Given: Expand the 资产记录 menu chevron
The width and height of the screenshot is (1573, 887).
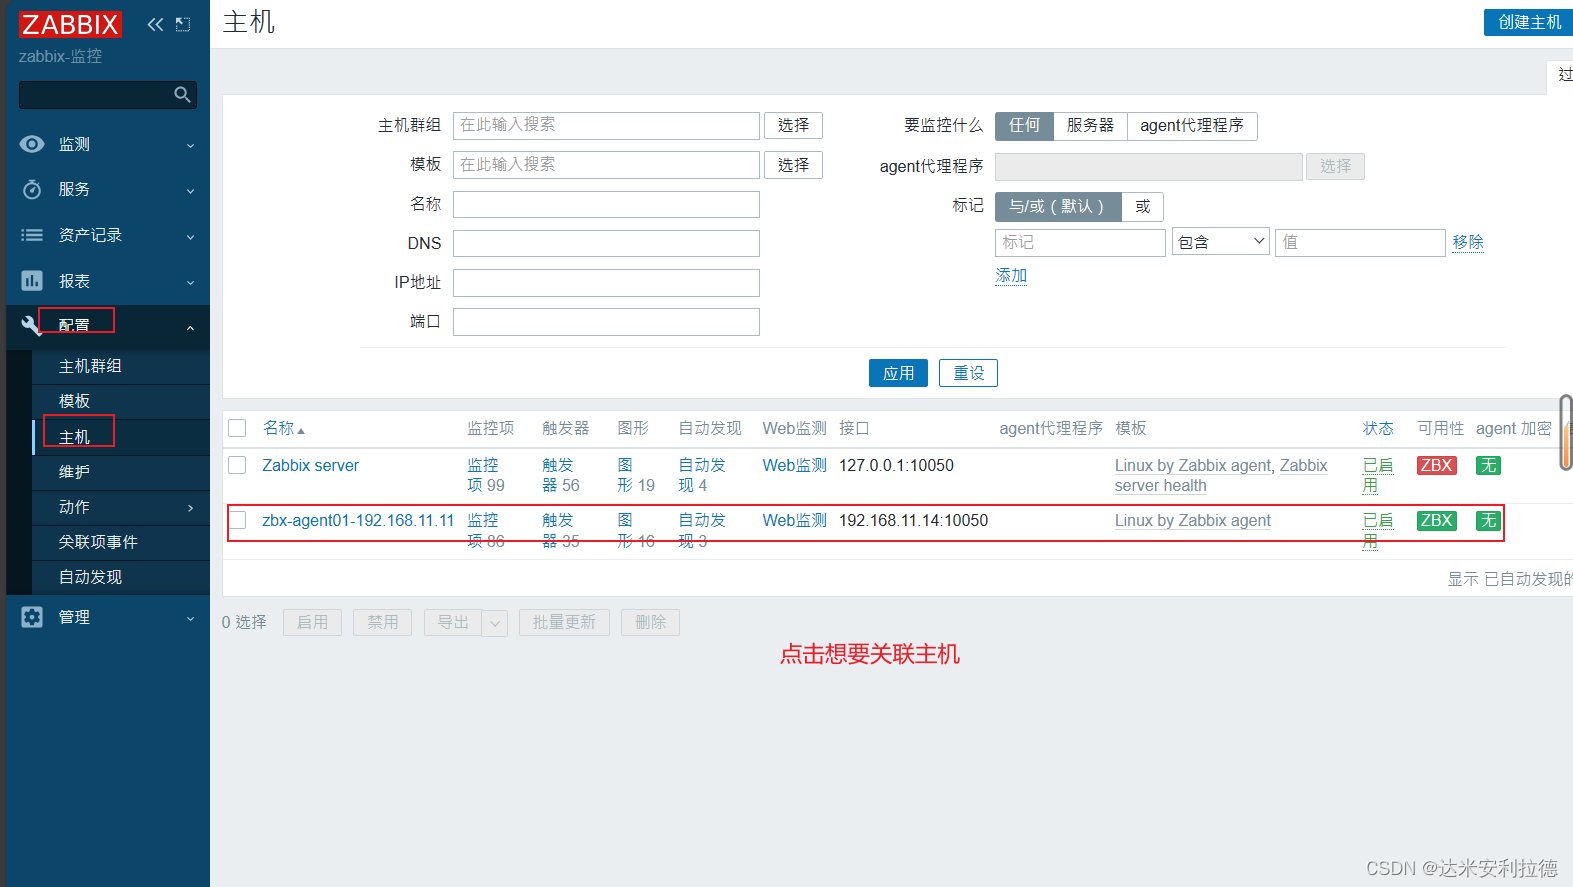Looking at the screenshot, I should tap(190, 236).
